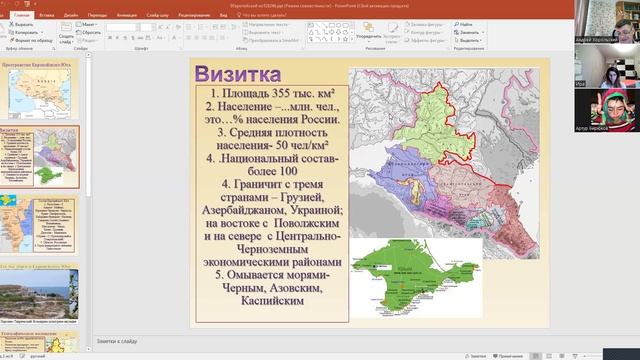Viewport: 640px width, 360px height.
Task: Select the triangle shape in gallery
Action: pyautogui.click(x=311, y=32)
